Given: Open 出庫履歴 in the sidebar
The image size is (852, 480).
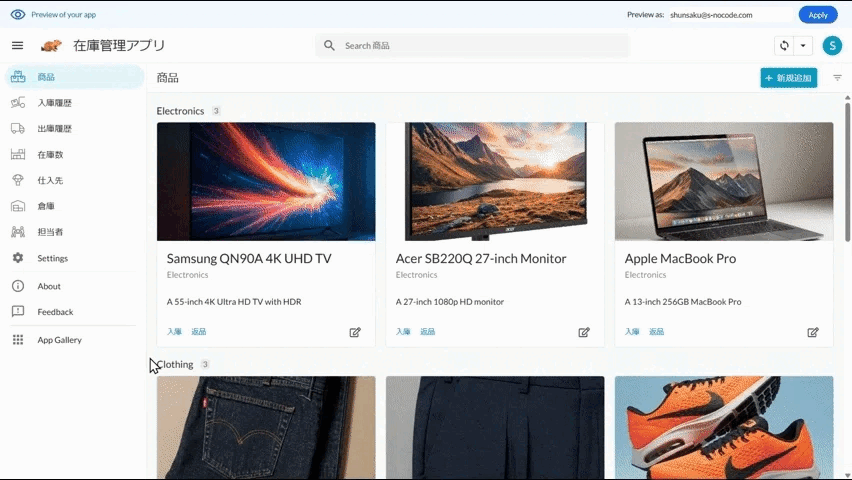Looking at the screenshot, I should 74,129.
